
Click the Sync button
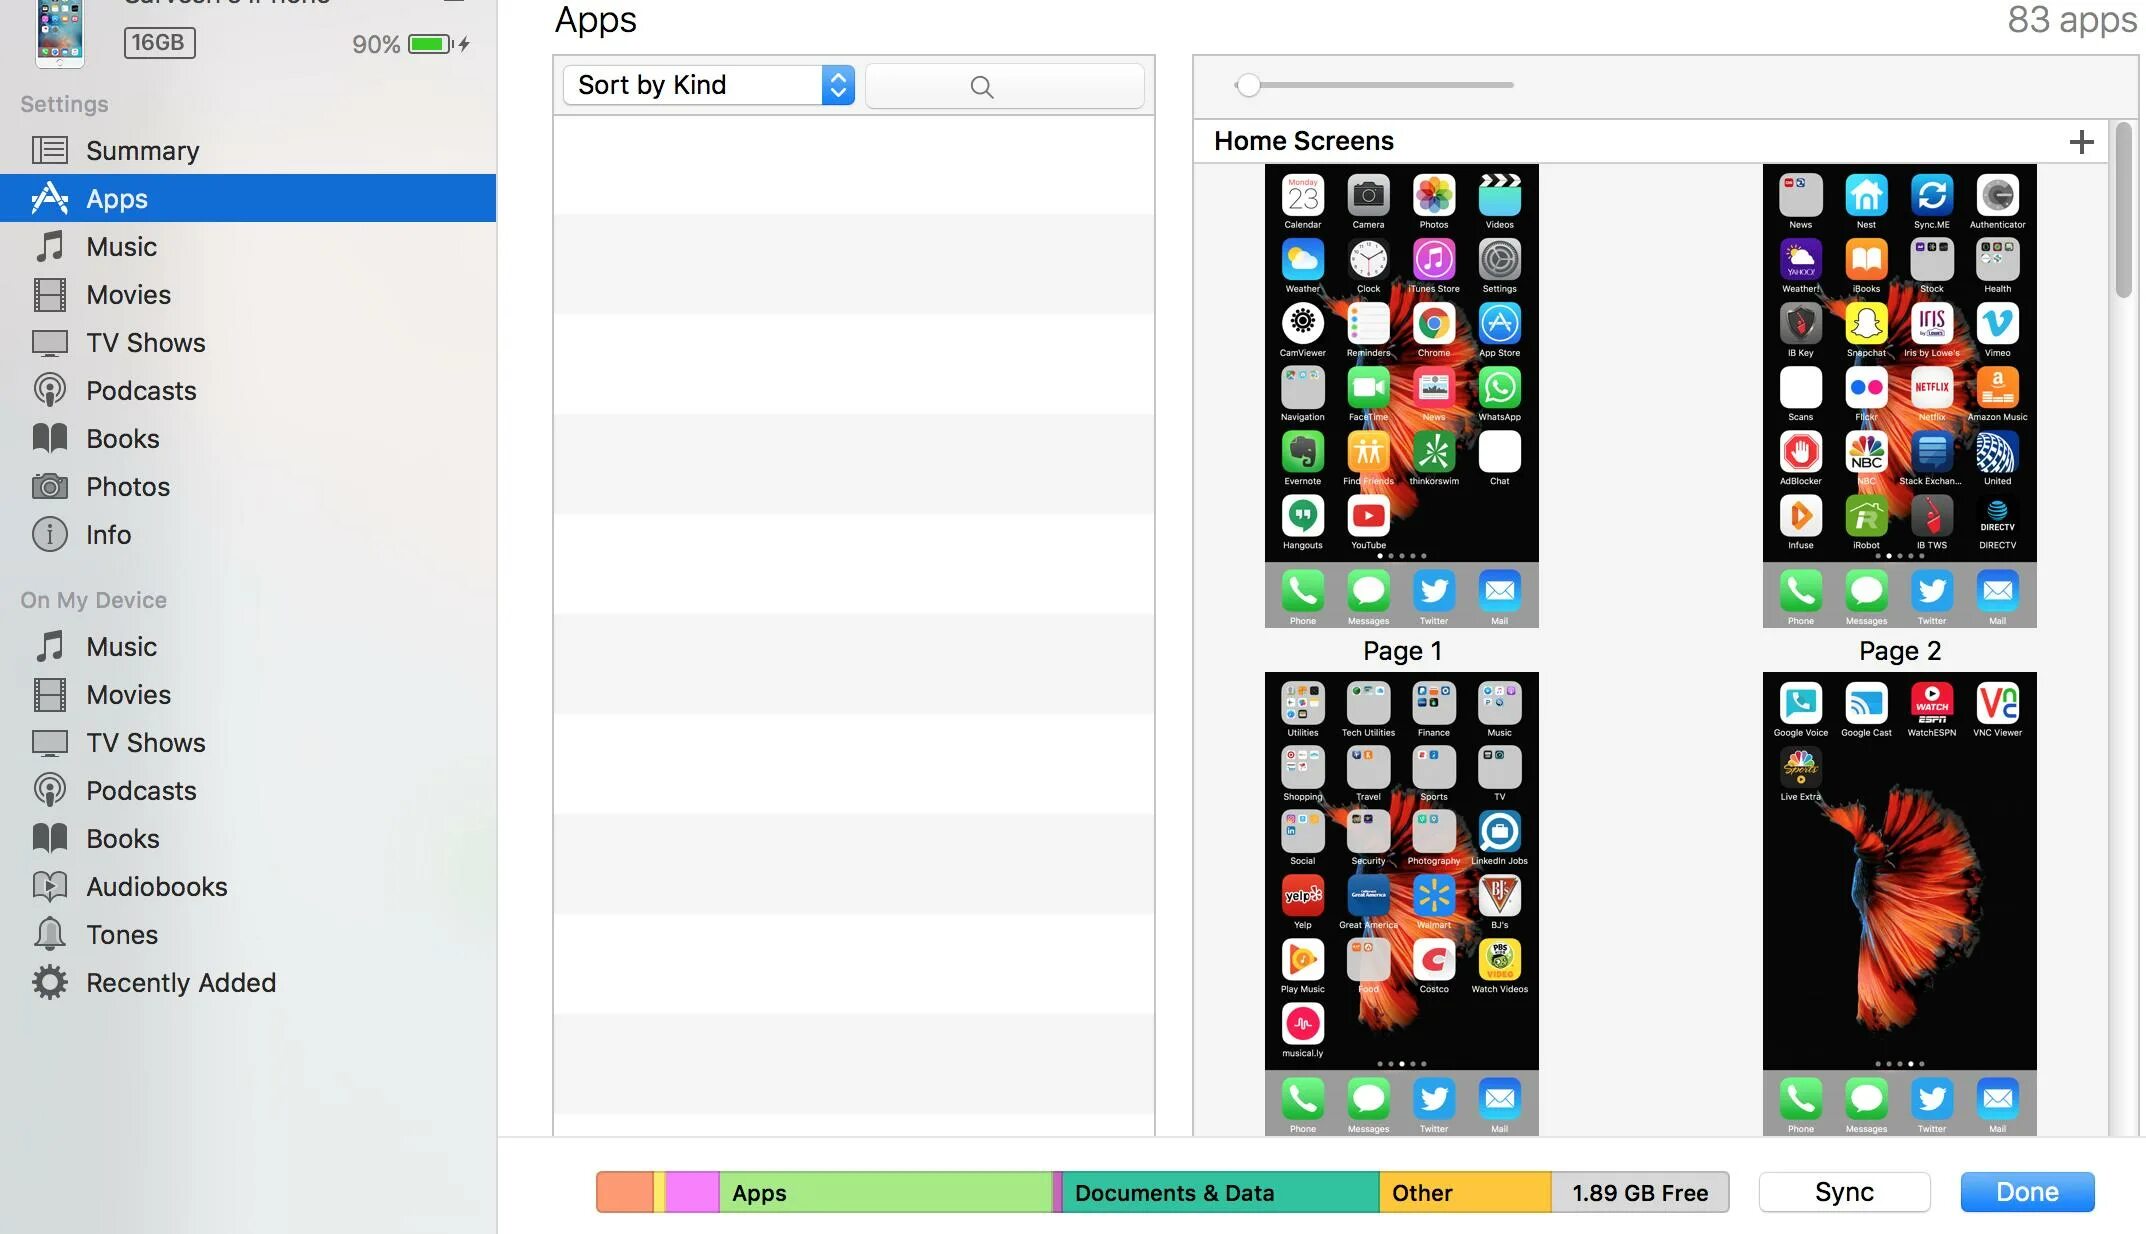(1844, 1192)
